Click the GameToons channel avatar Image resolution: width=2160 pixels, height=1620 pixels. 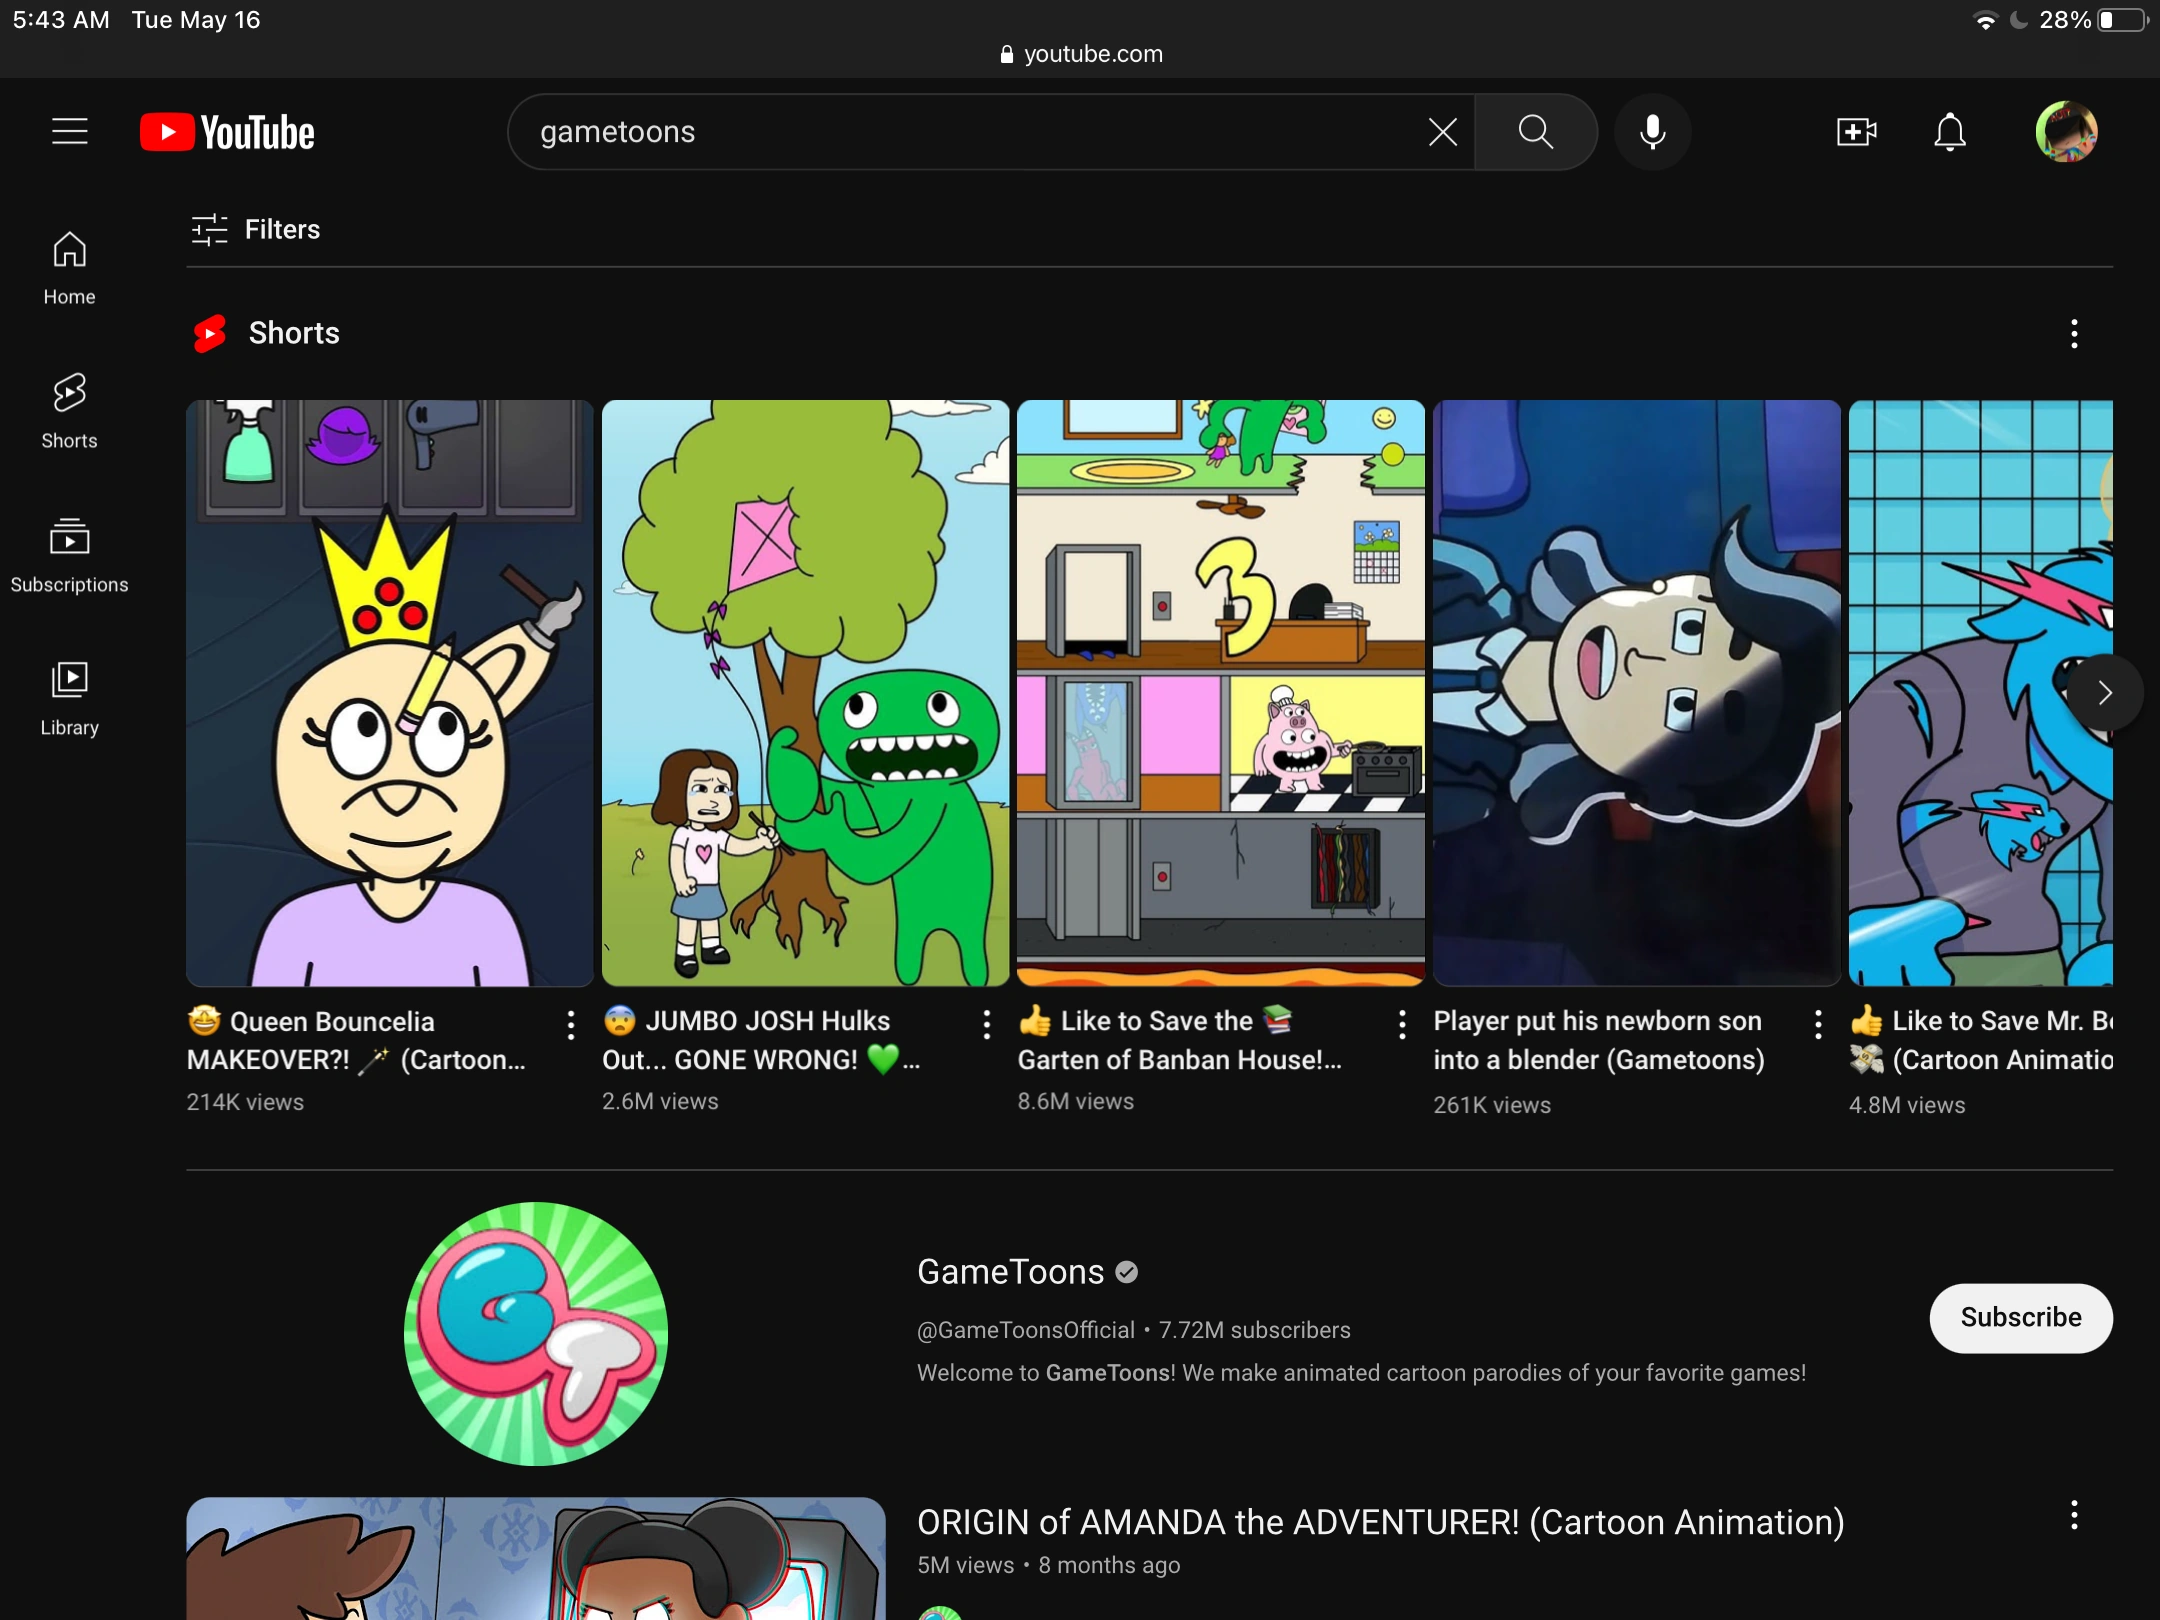535,1334
